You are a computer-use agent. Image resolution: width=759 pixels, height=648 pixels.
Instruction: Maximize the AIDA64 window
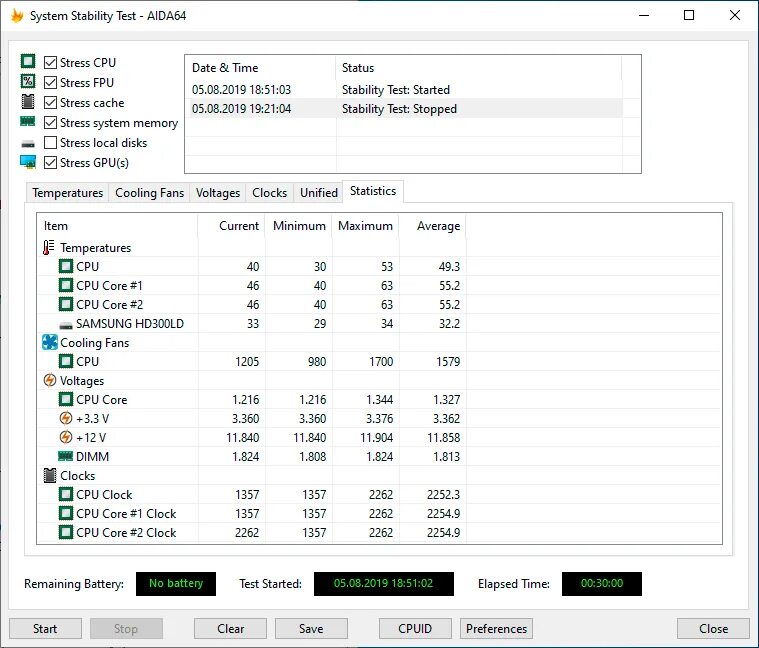689,15
